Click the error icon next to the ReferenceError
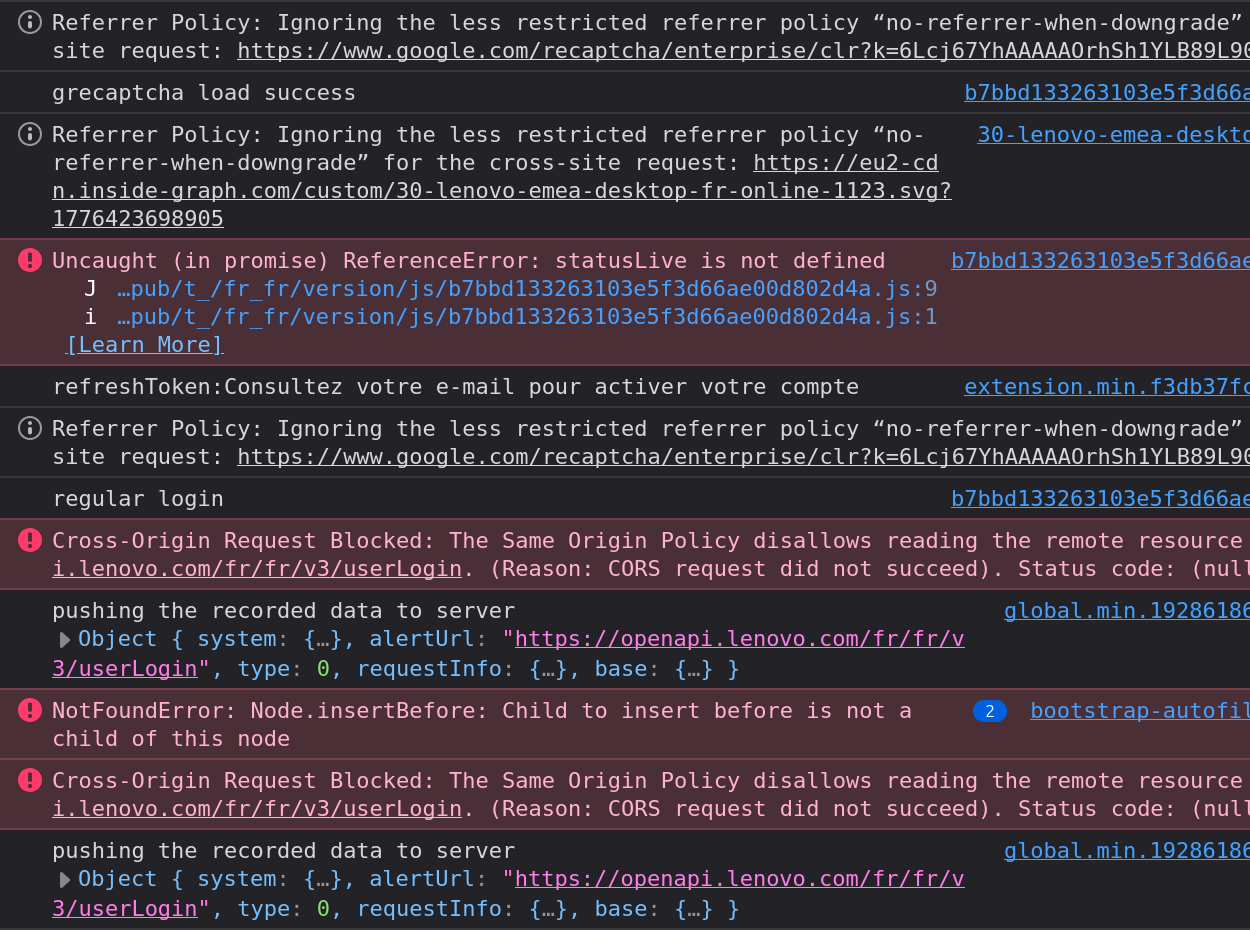Image resolution: width=1250 pixels, height=930 pixels. [x=30, y=261]
